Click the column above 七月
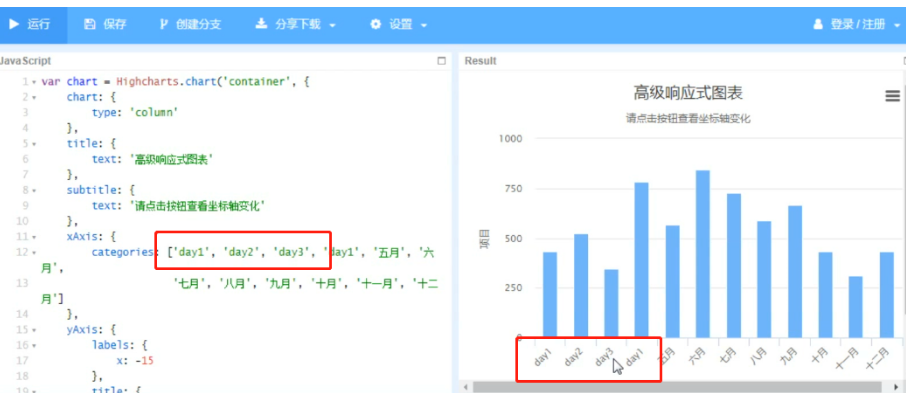The width and height of the screenshot is (906, 393). (x=734, y=265)
